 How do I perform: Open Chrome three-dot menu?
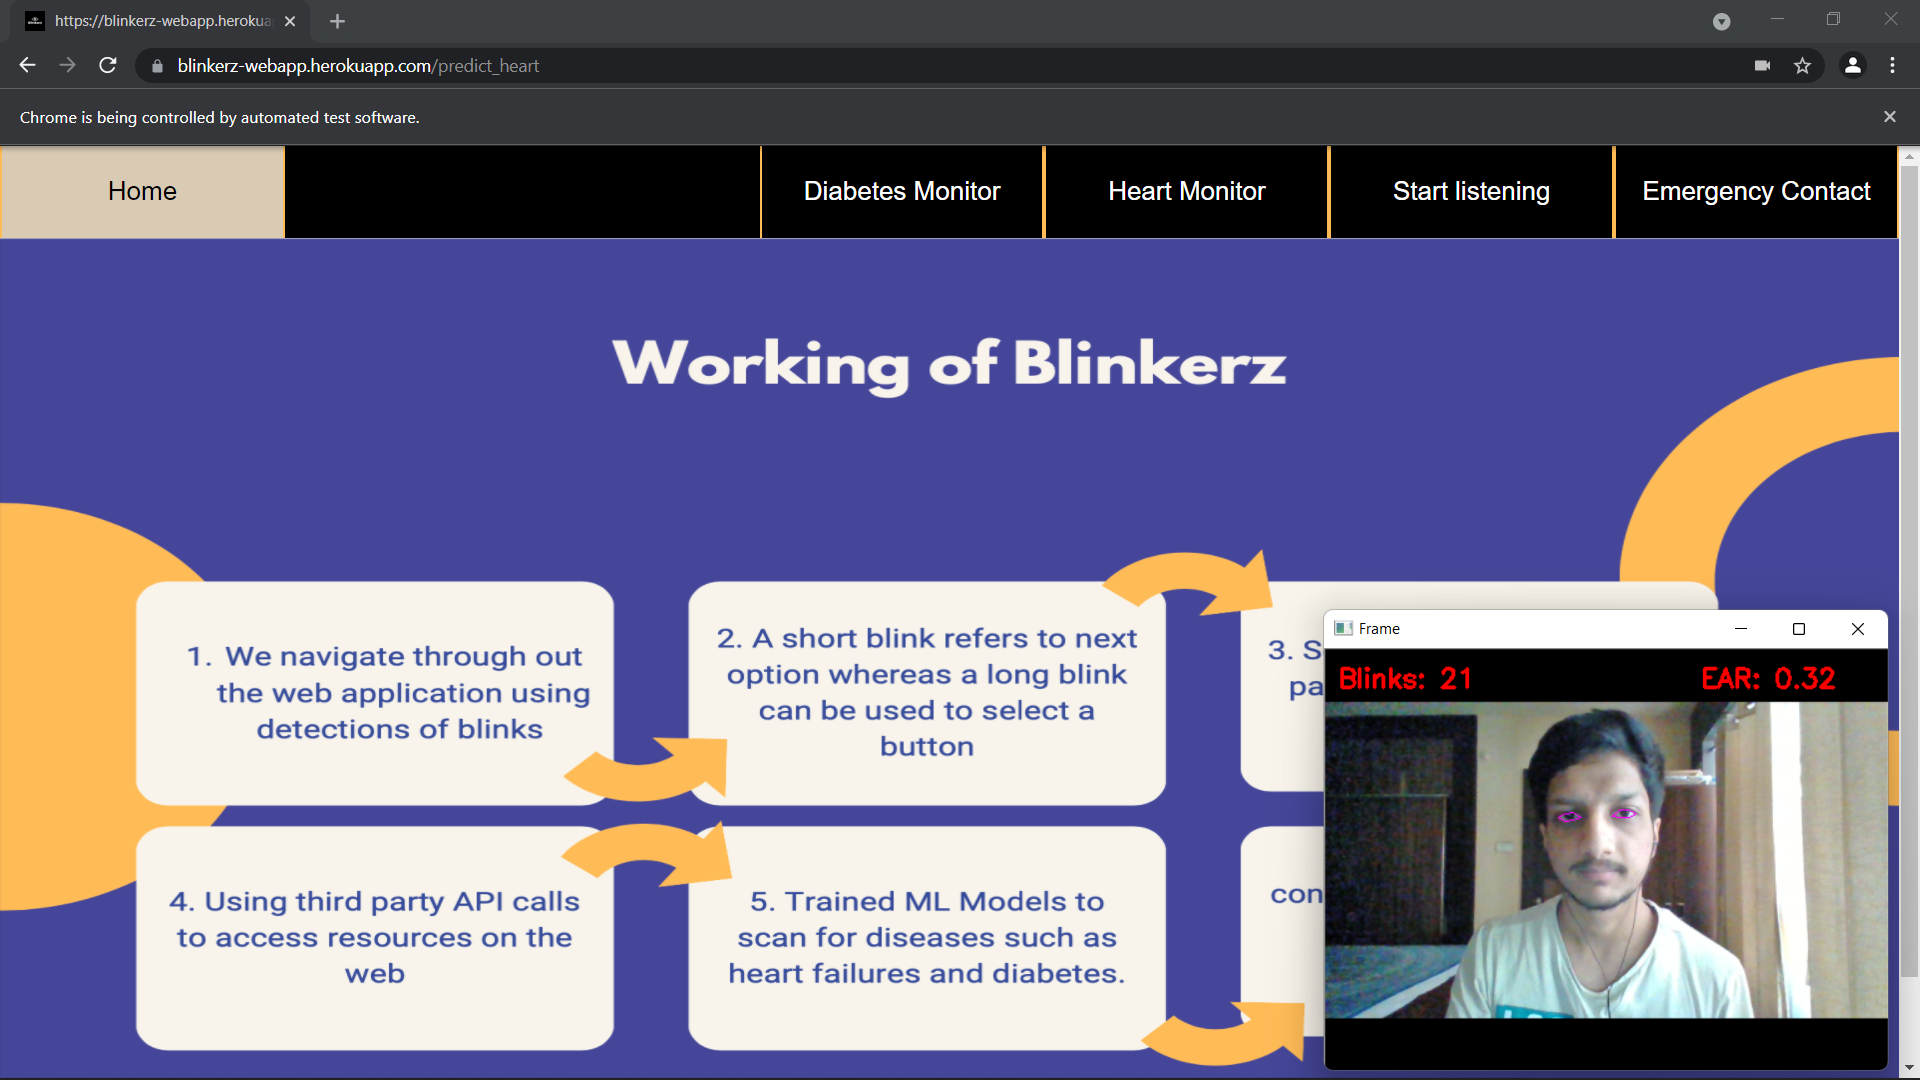coord(1892,66)
